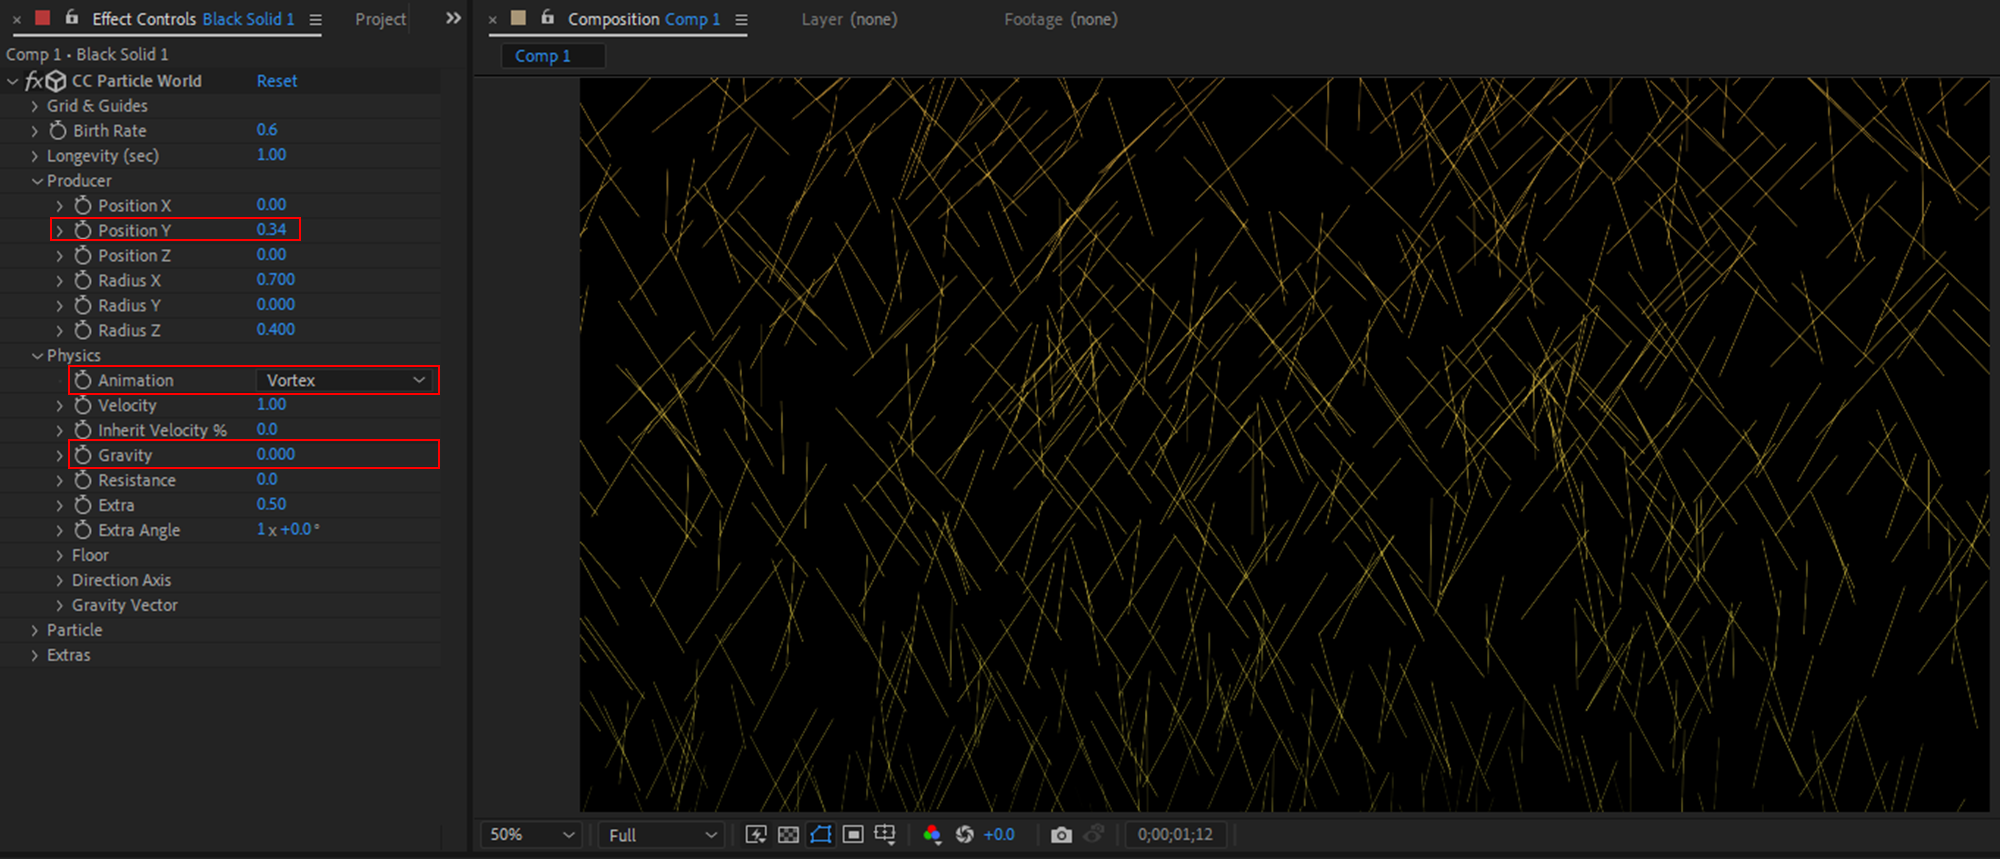Image resolution: width=2000 pixels, height=859 pixels.
Task: Click the lock icon on Composition panel
Action: point(548,17)
